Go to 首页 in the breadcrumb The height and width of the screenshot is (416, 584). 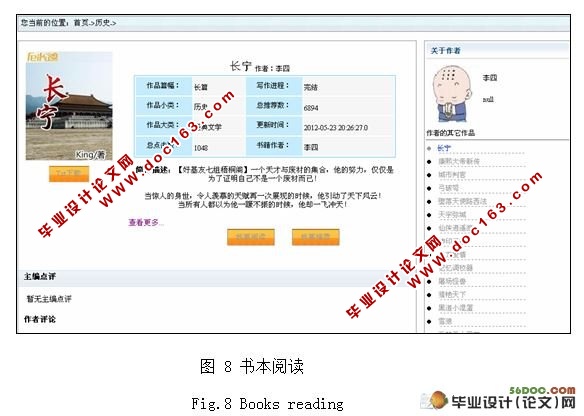click(81, 23)
